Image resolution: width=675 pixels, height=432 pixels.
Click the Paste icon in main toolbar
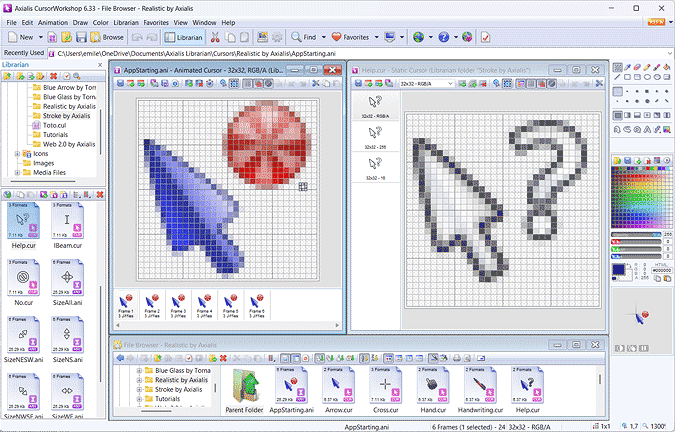click(x=245, y=37)
